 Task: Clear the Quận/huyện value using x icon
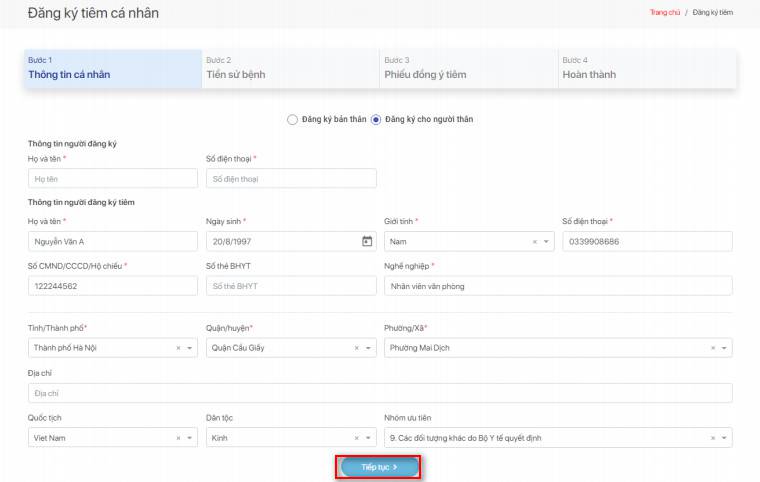356,348
